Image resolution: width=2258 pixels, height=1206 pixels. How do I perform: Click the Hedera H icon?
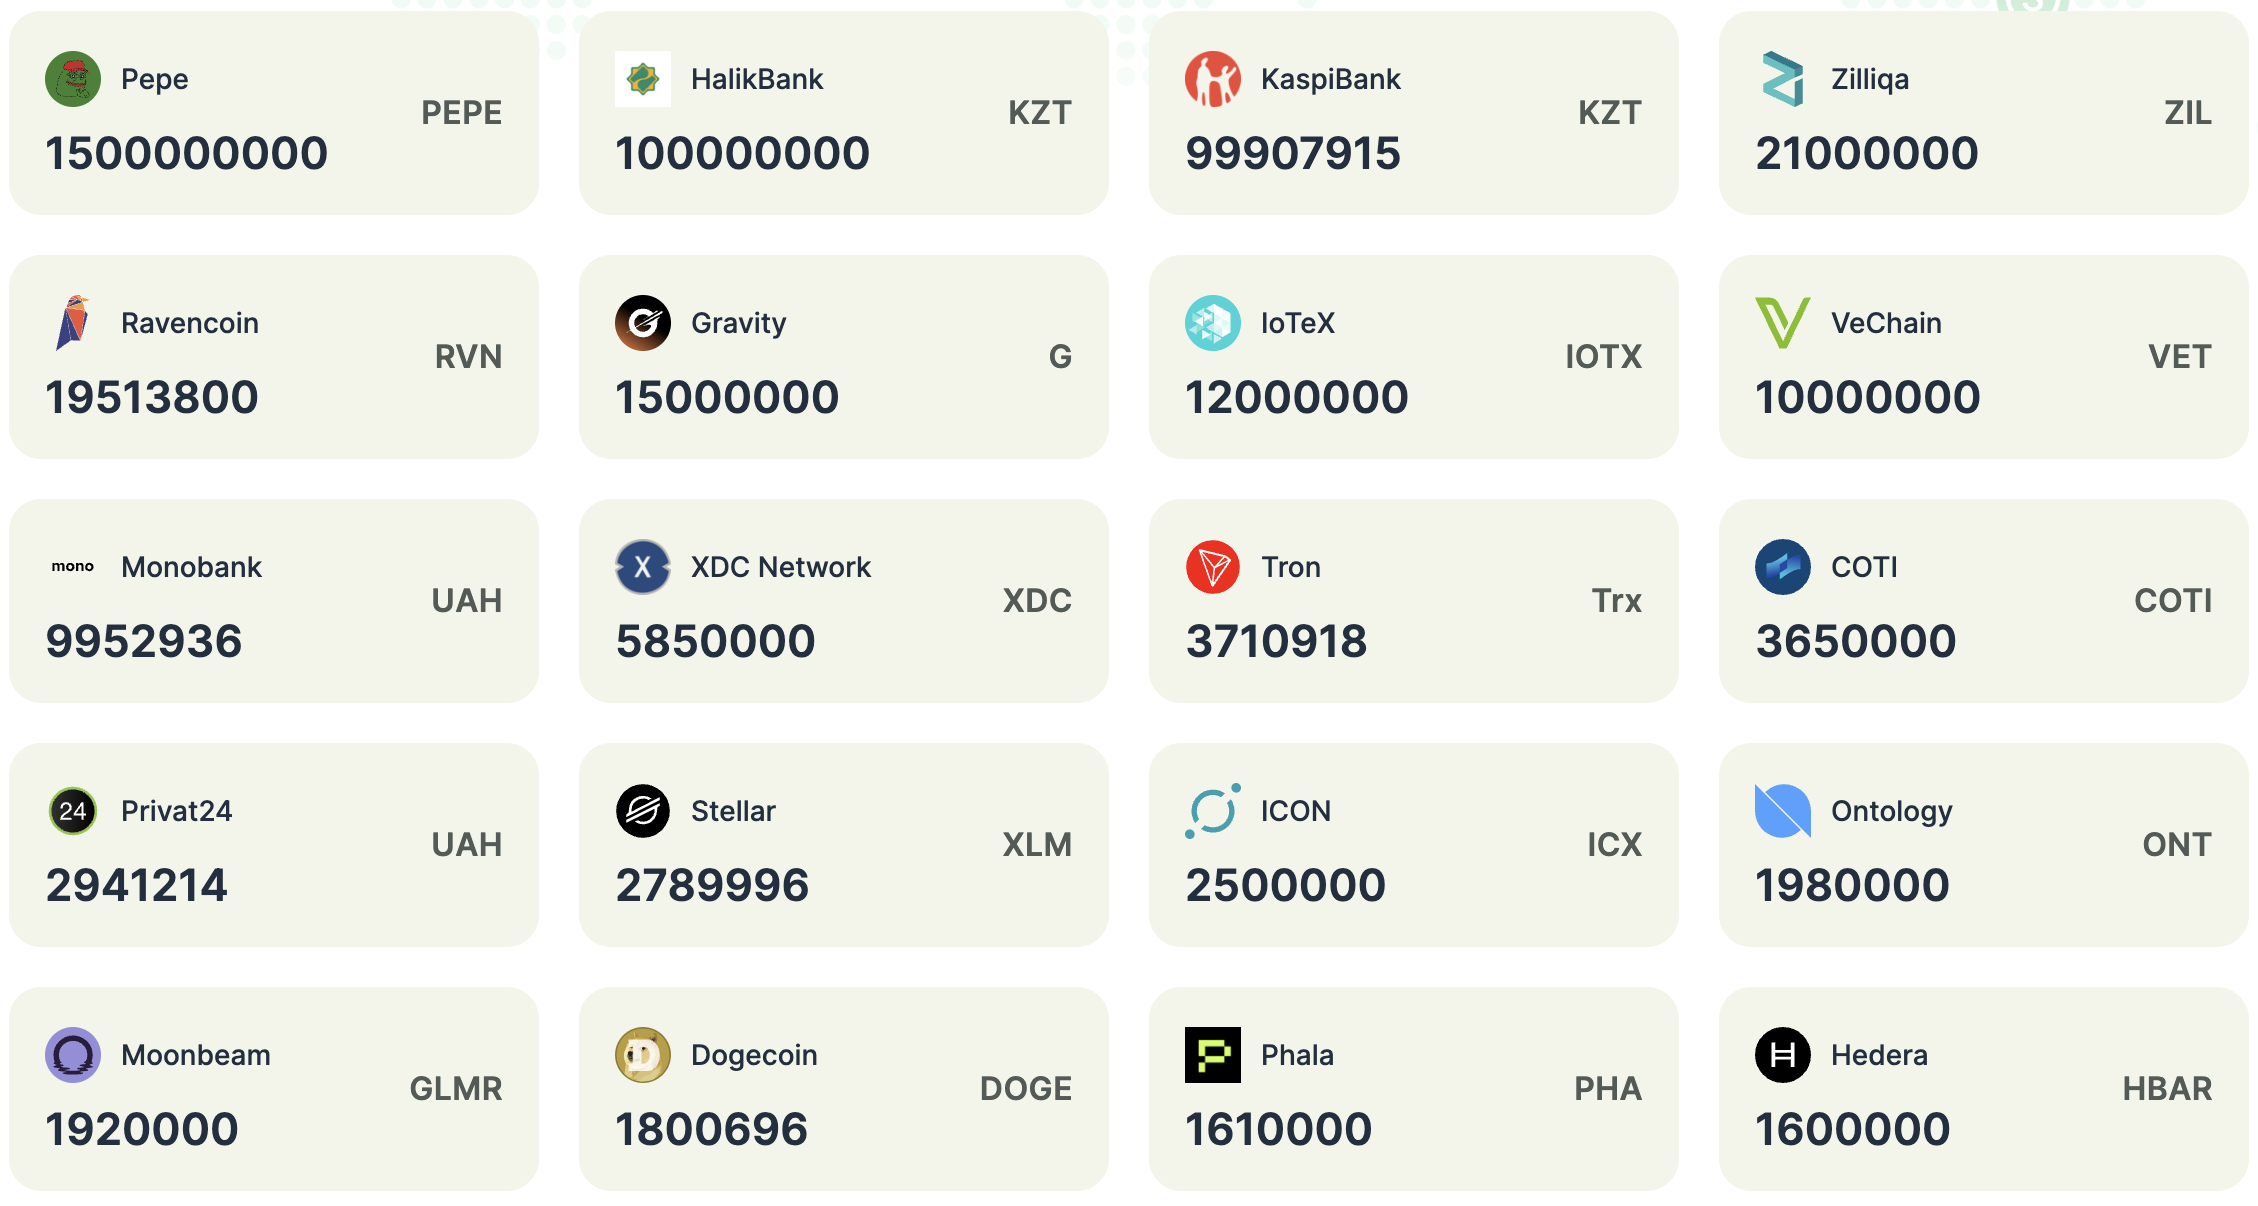click(x=1783, y=1055)
